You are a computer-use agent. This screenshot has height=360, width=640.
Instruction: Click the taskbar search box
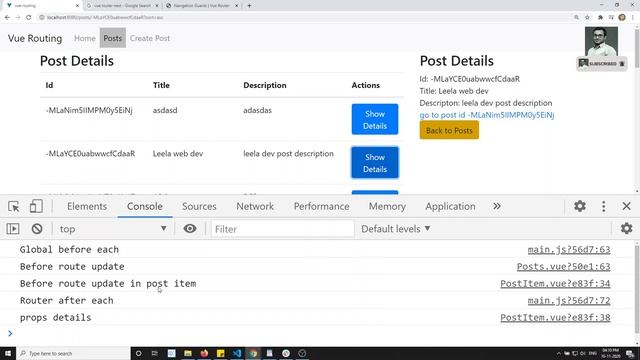tap(73, 353)
